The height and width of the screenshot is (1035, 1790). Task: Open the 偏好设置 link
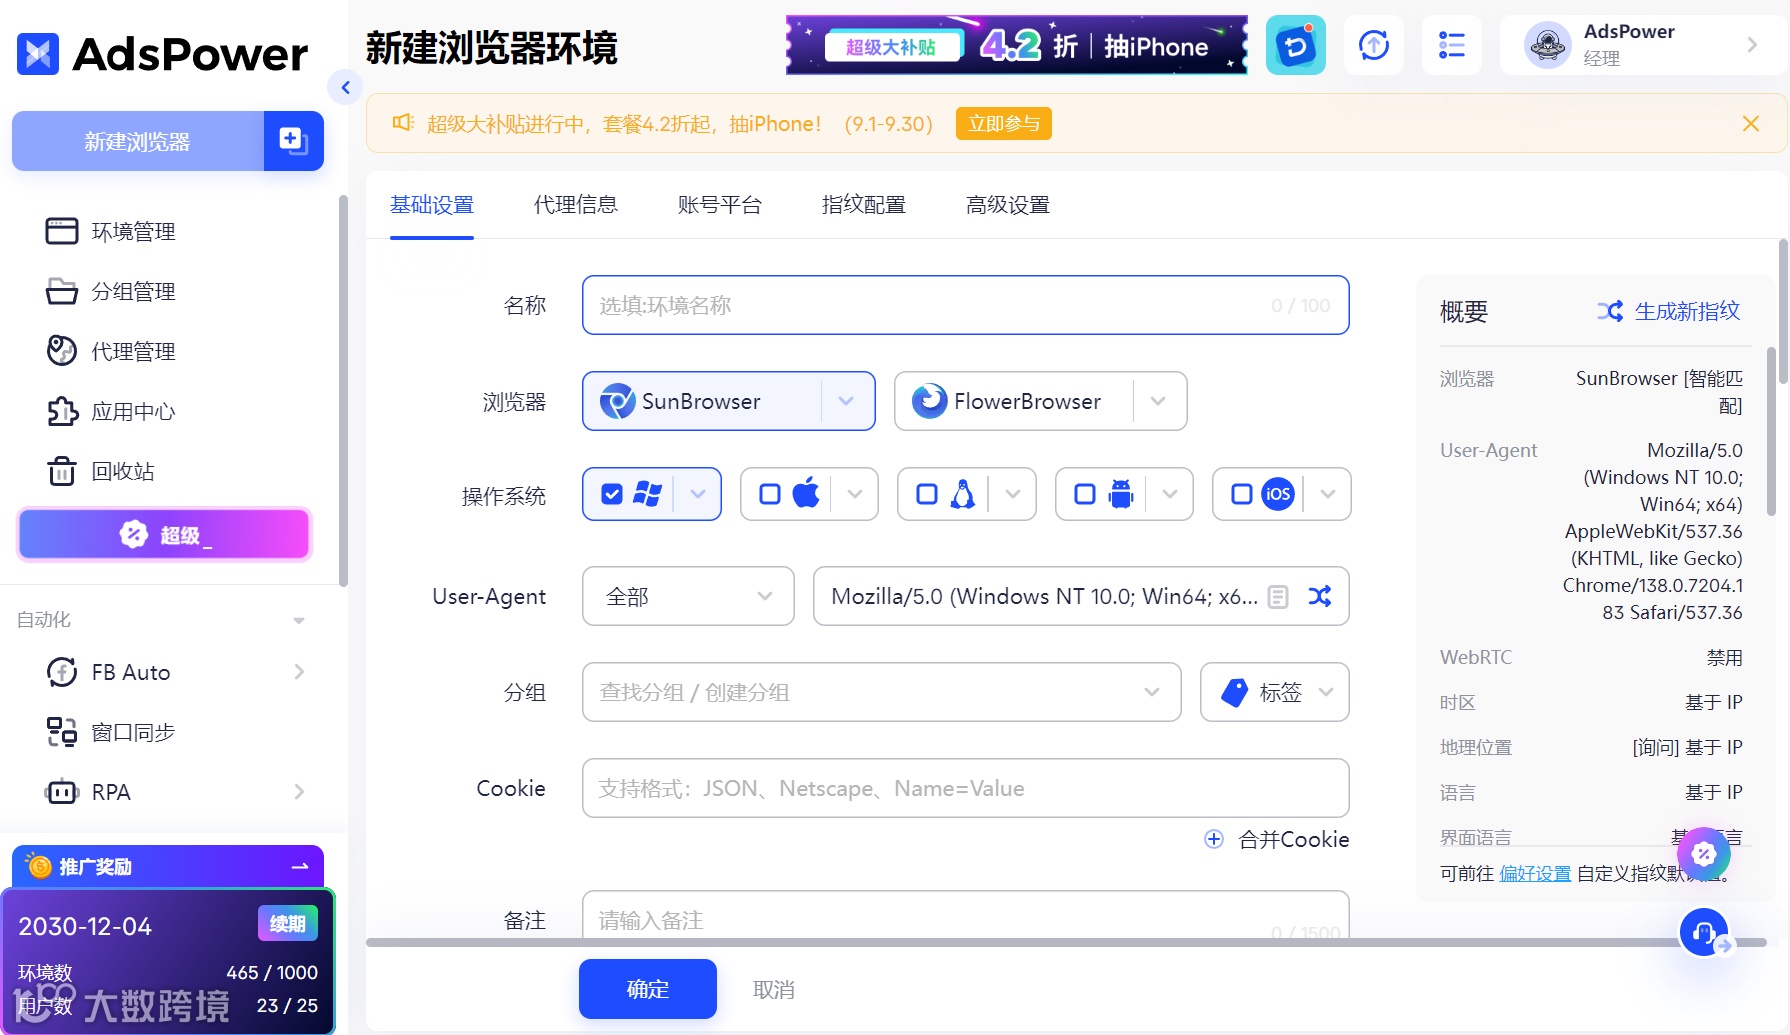point(1535,873)
